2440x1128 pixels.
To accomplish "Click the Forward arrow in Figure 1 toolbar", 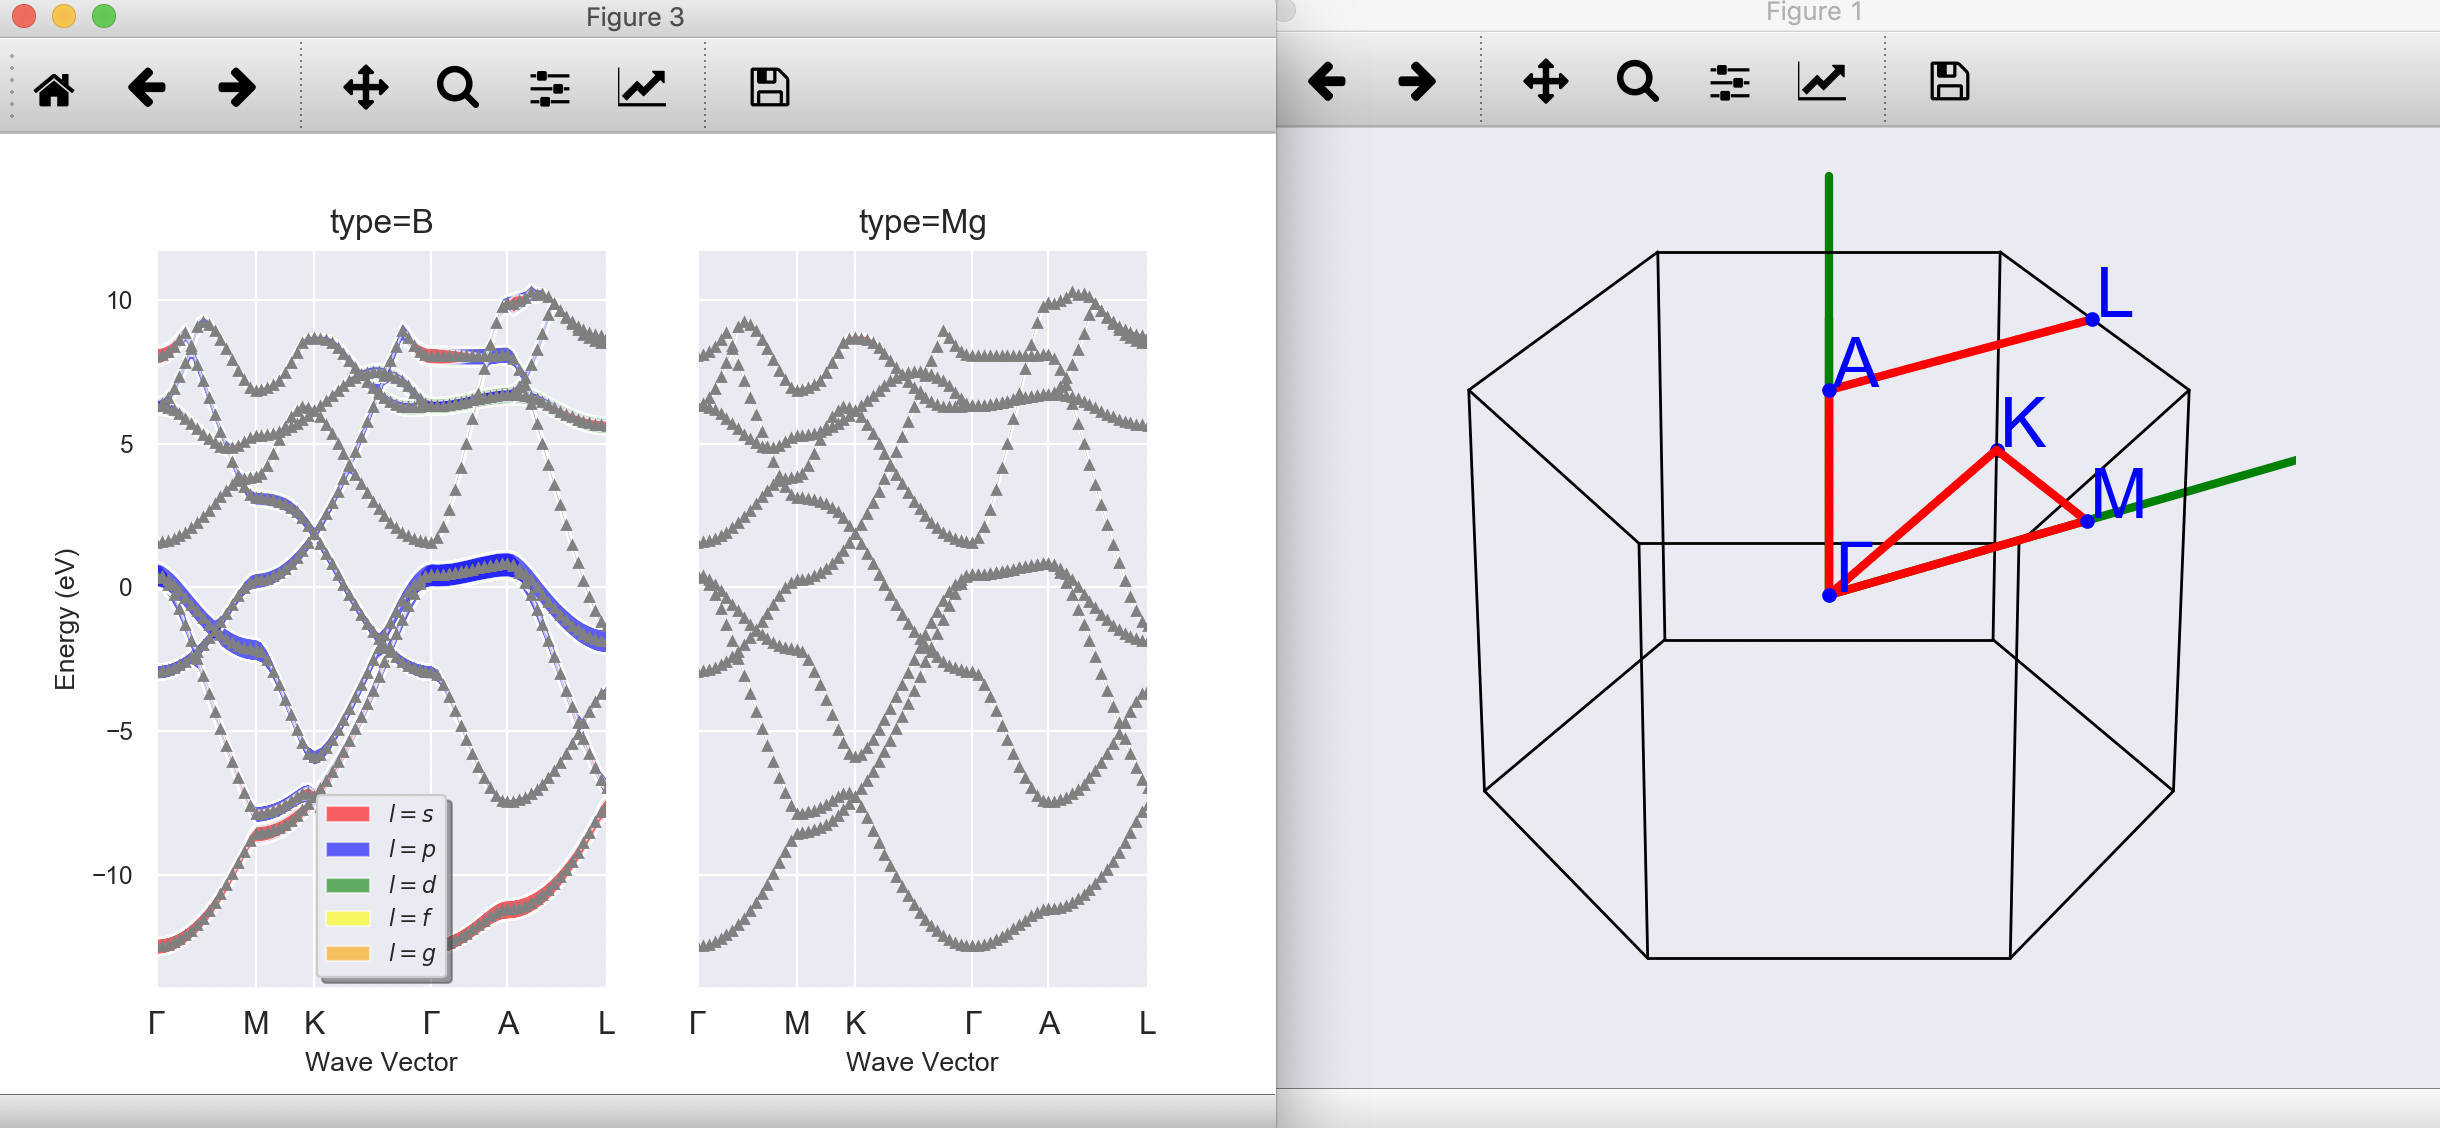I will pyautogui.click(x=1417, y=81).
